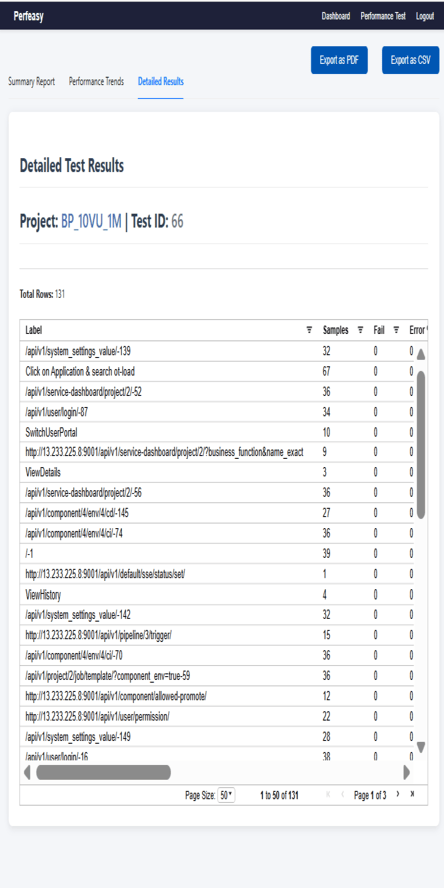The height and width of the screenshot is (888, 444).
Task: Switch to Performance Trends tab
Action: (96, 82)
